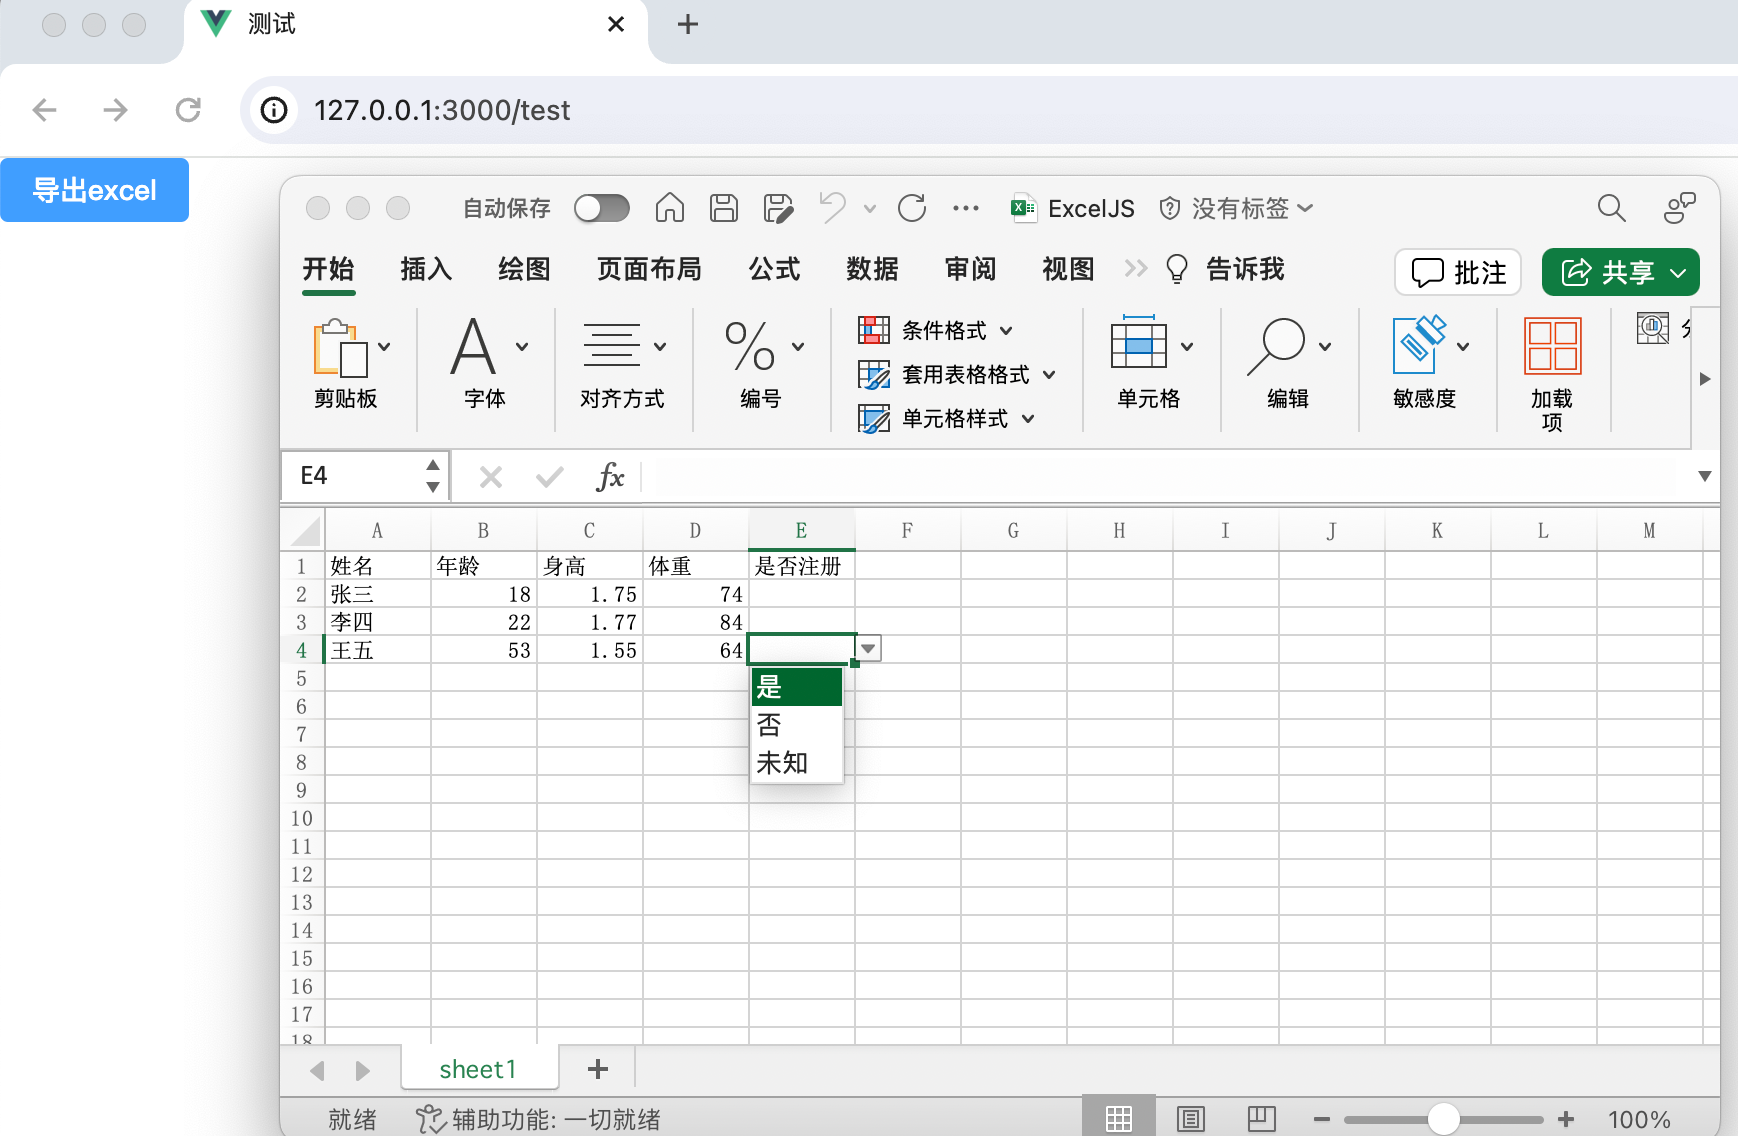Open the alignment (对齐方式) icon
Screen dimensions: 1738x1136
pyautogui.click(x=612, y=346)
